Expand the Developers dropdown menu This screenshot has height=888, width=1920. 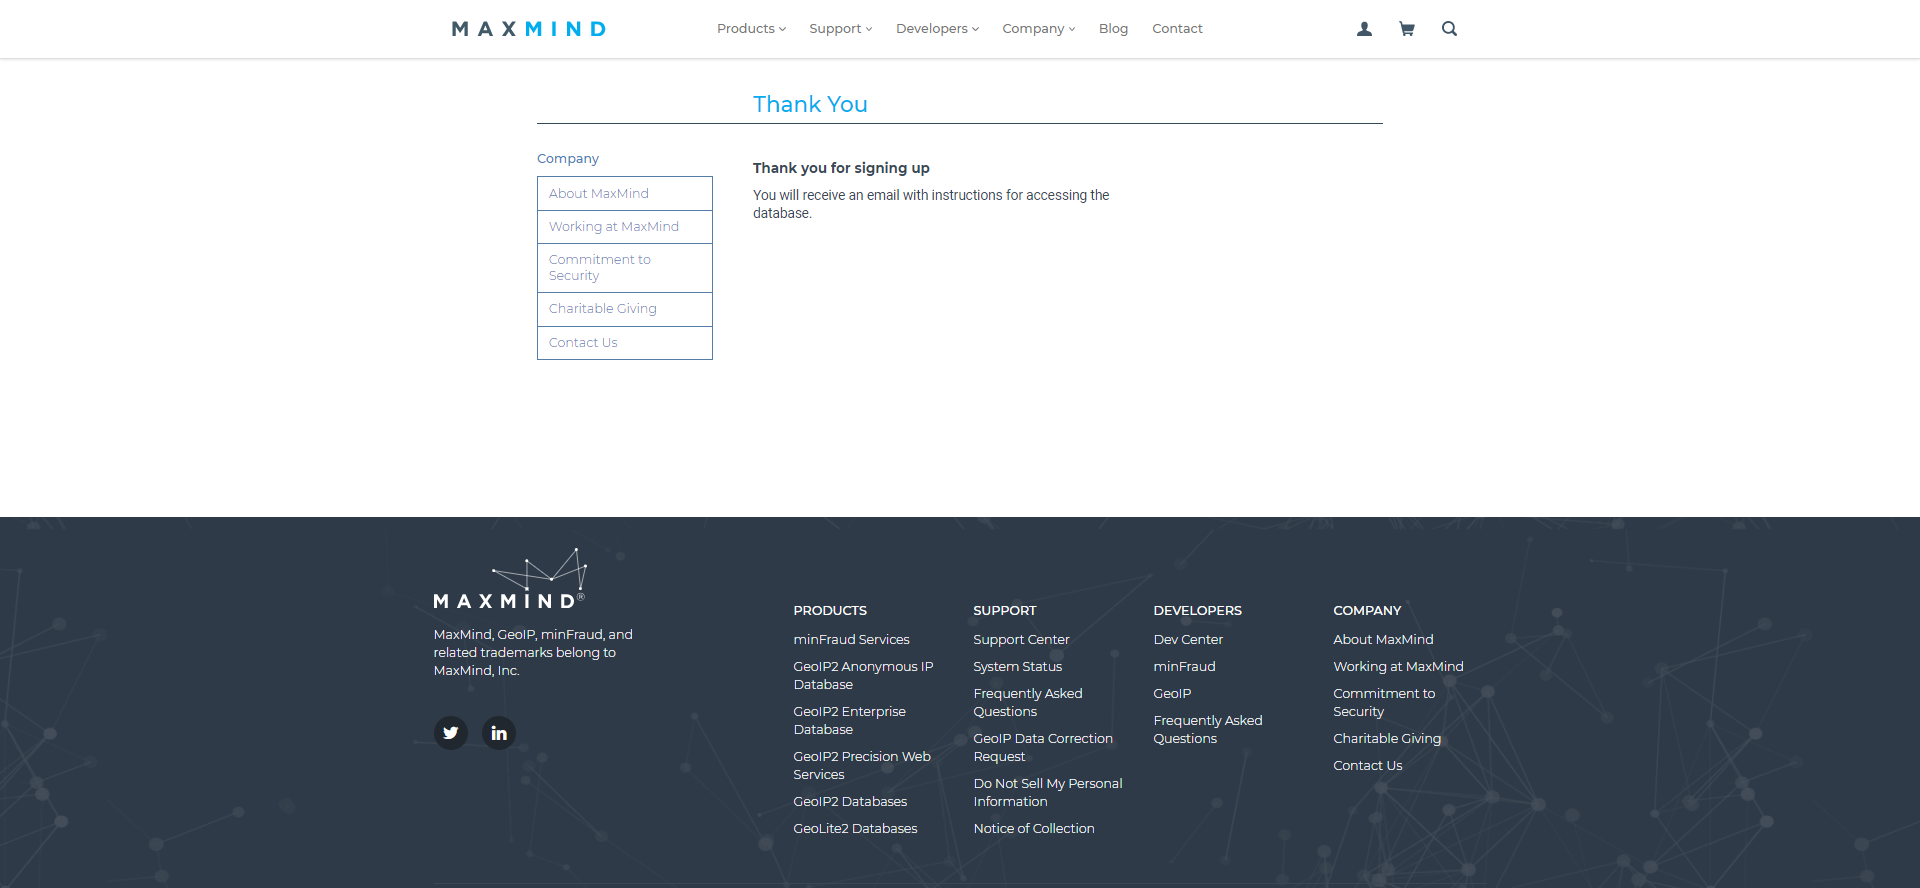937,29
